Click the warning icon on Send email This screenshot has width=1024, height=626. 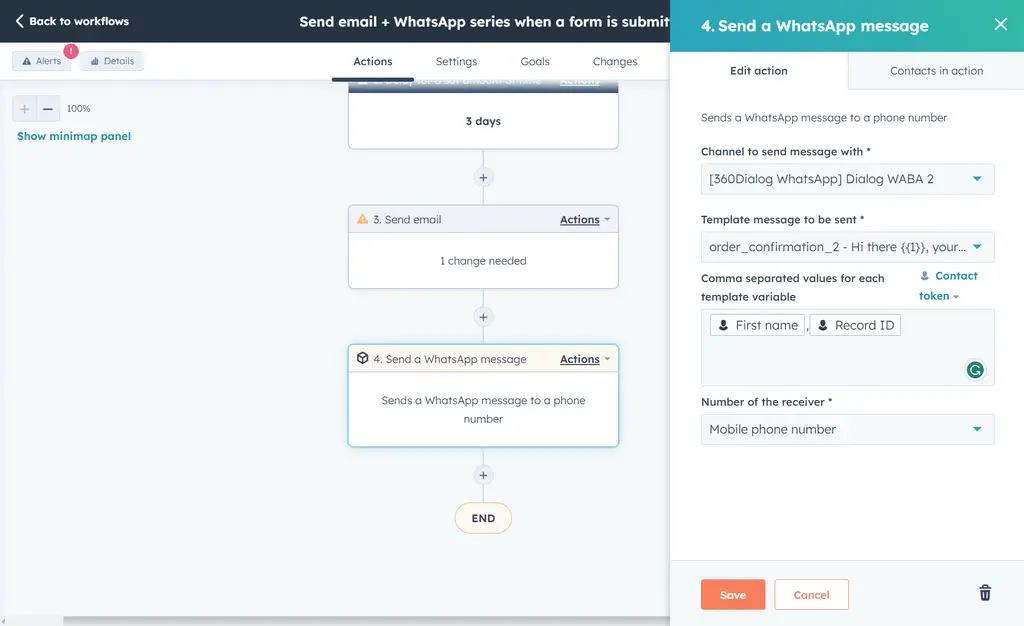coord(362,219)
